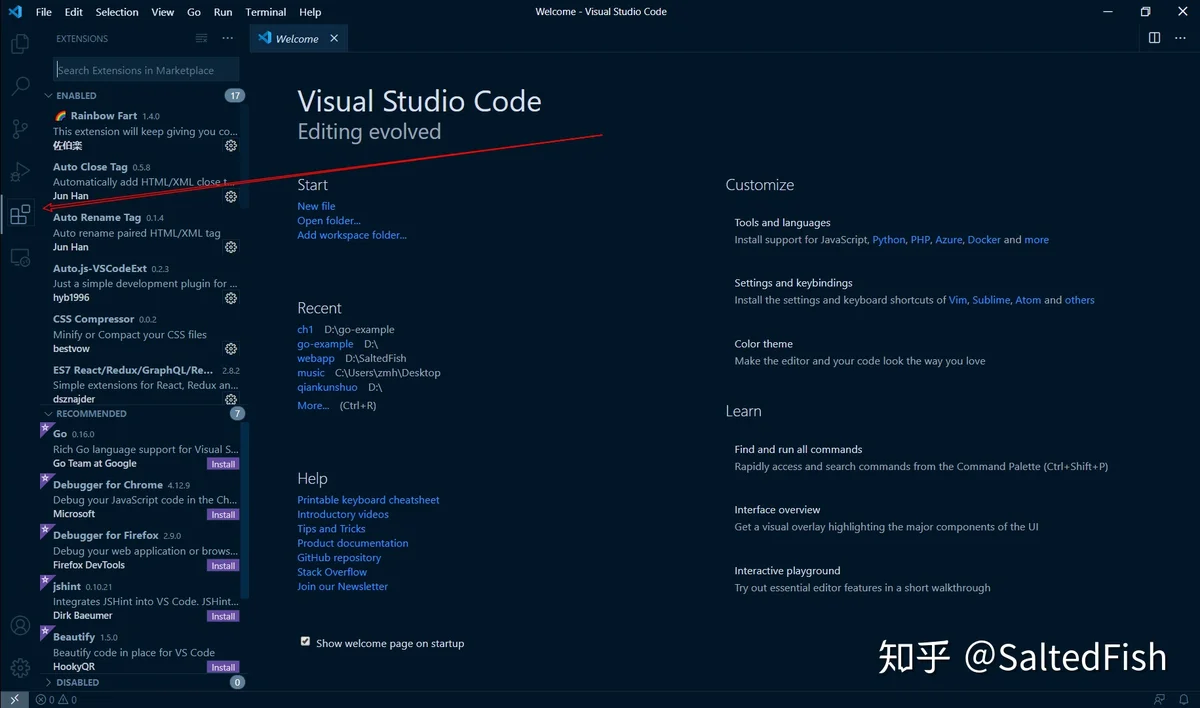Open the Manage gear in activity bar
Viewport: 1200px width, 708px height.
20,668
